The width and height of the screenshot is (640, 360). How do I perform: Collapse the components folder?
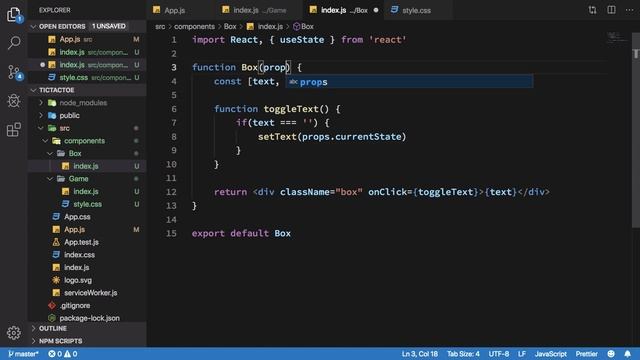click(x=46, y=141)
